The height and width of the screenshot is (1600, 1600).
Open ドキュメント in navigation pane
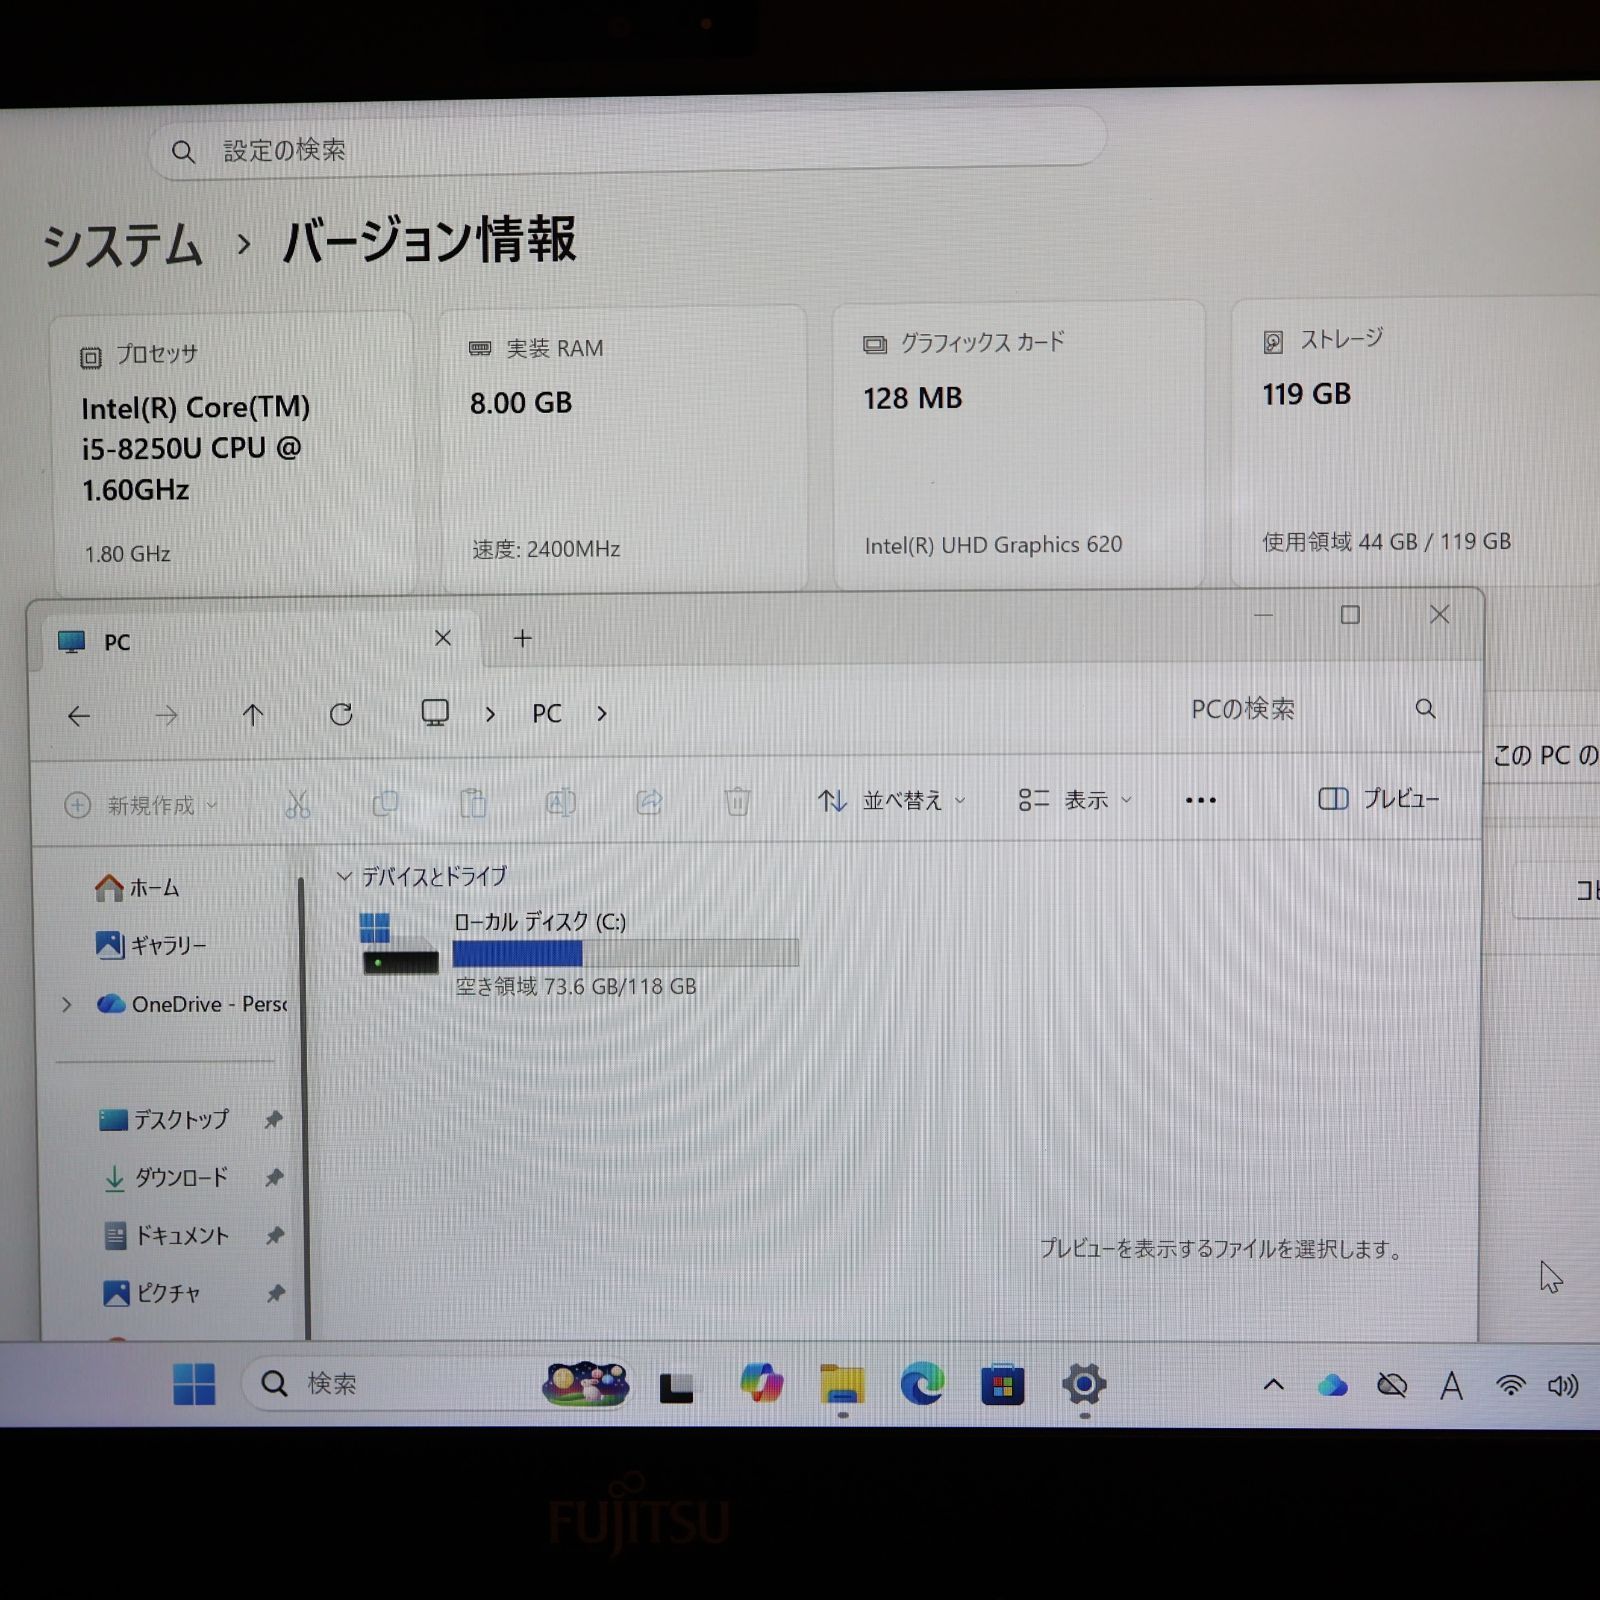coord(166,1236)
